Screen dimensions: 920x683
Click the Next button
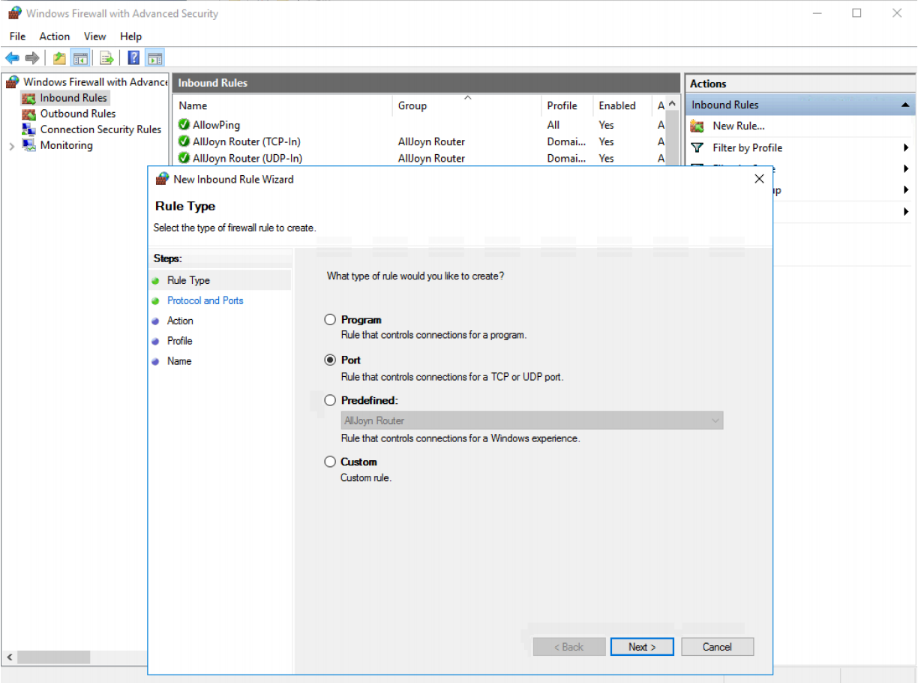click(642, 647)
